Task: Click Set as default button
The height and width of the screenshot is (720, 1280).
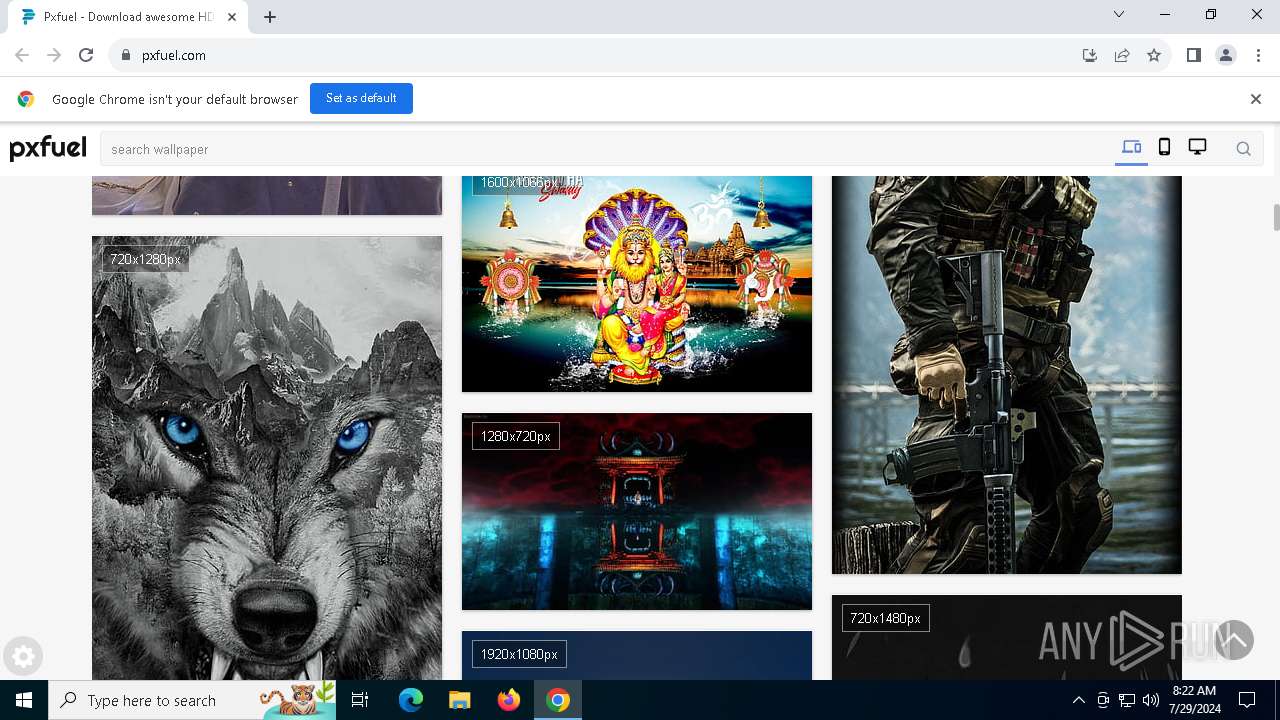Action: [361, 98]
